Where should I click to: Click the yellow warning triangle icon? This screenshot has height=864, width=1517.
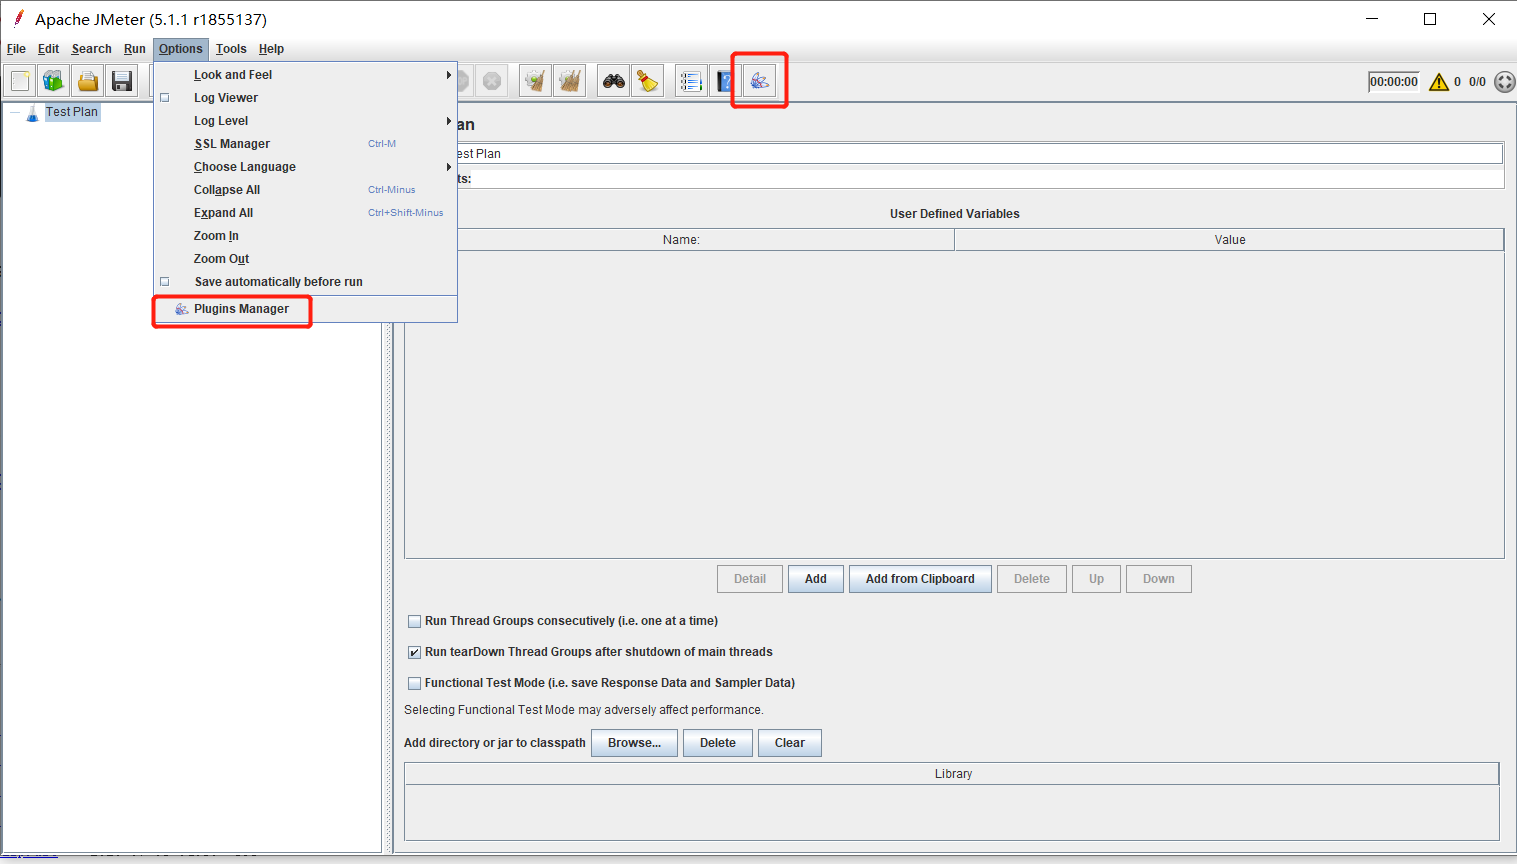[x=1439, y=82]
